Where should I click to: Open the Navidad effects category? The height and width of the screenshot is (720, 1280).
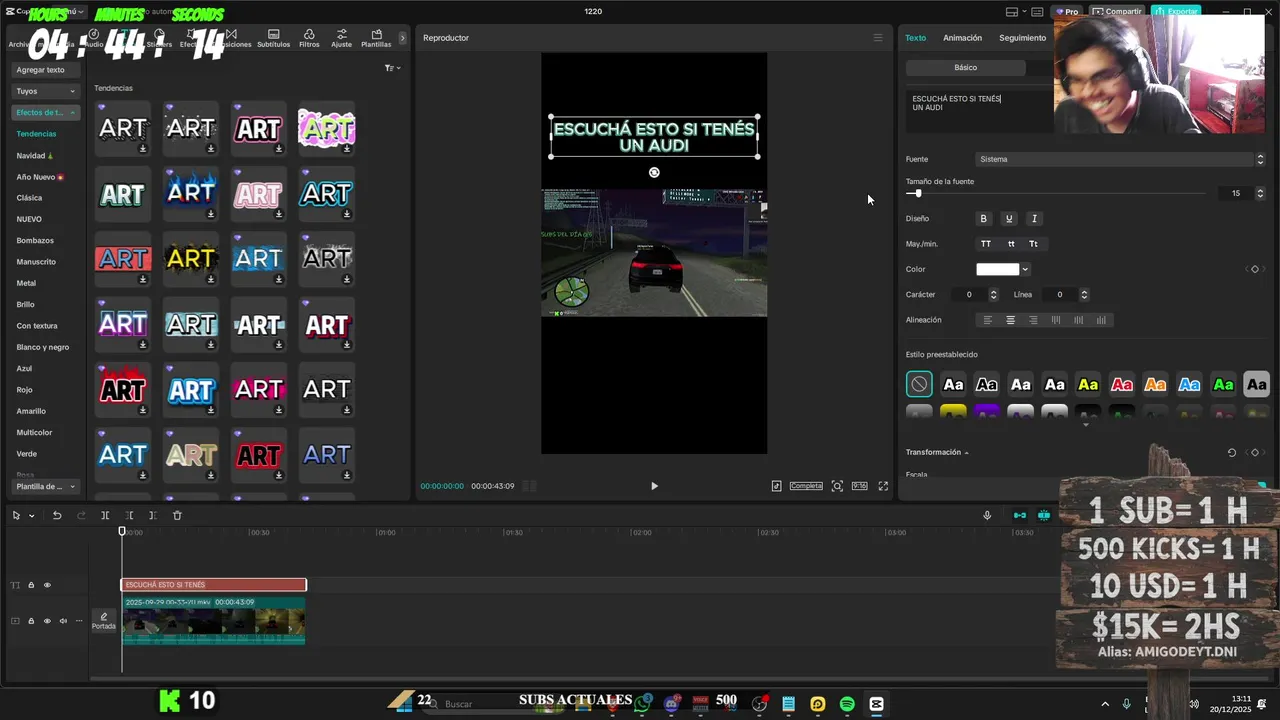point(35,156)
